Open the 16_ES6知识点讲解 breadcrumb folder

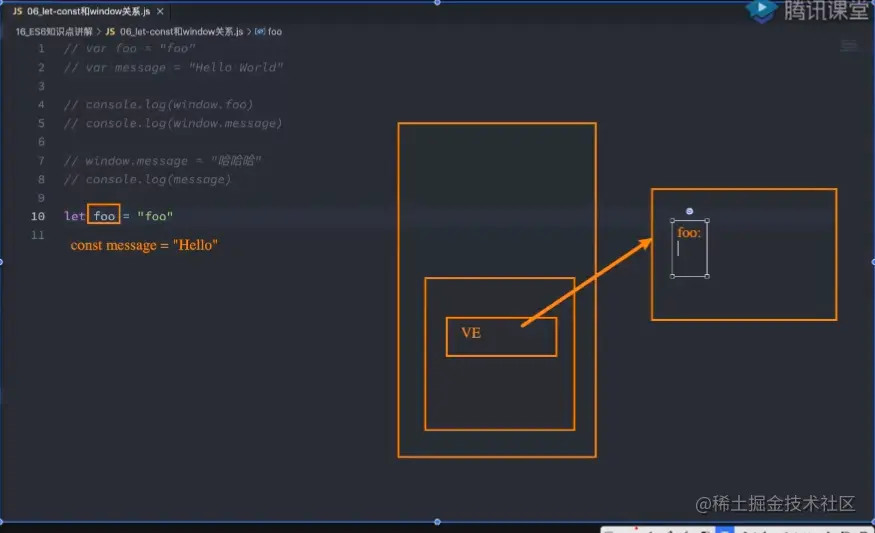pyautogui.click(x=54, y=32)
